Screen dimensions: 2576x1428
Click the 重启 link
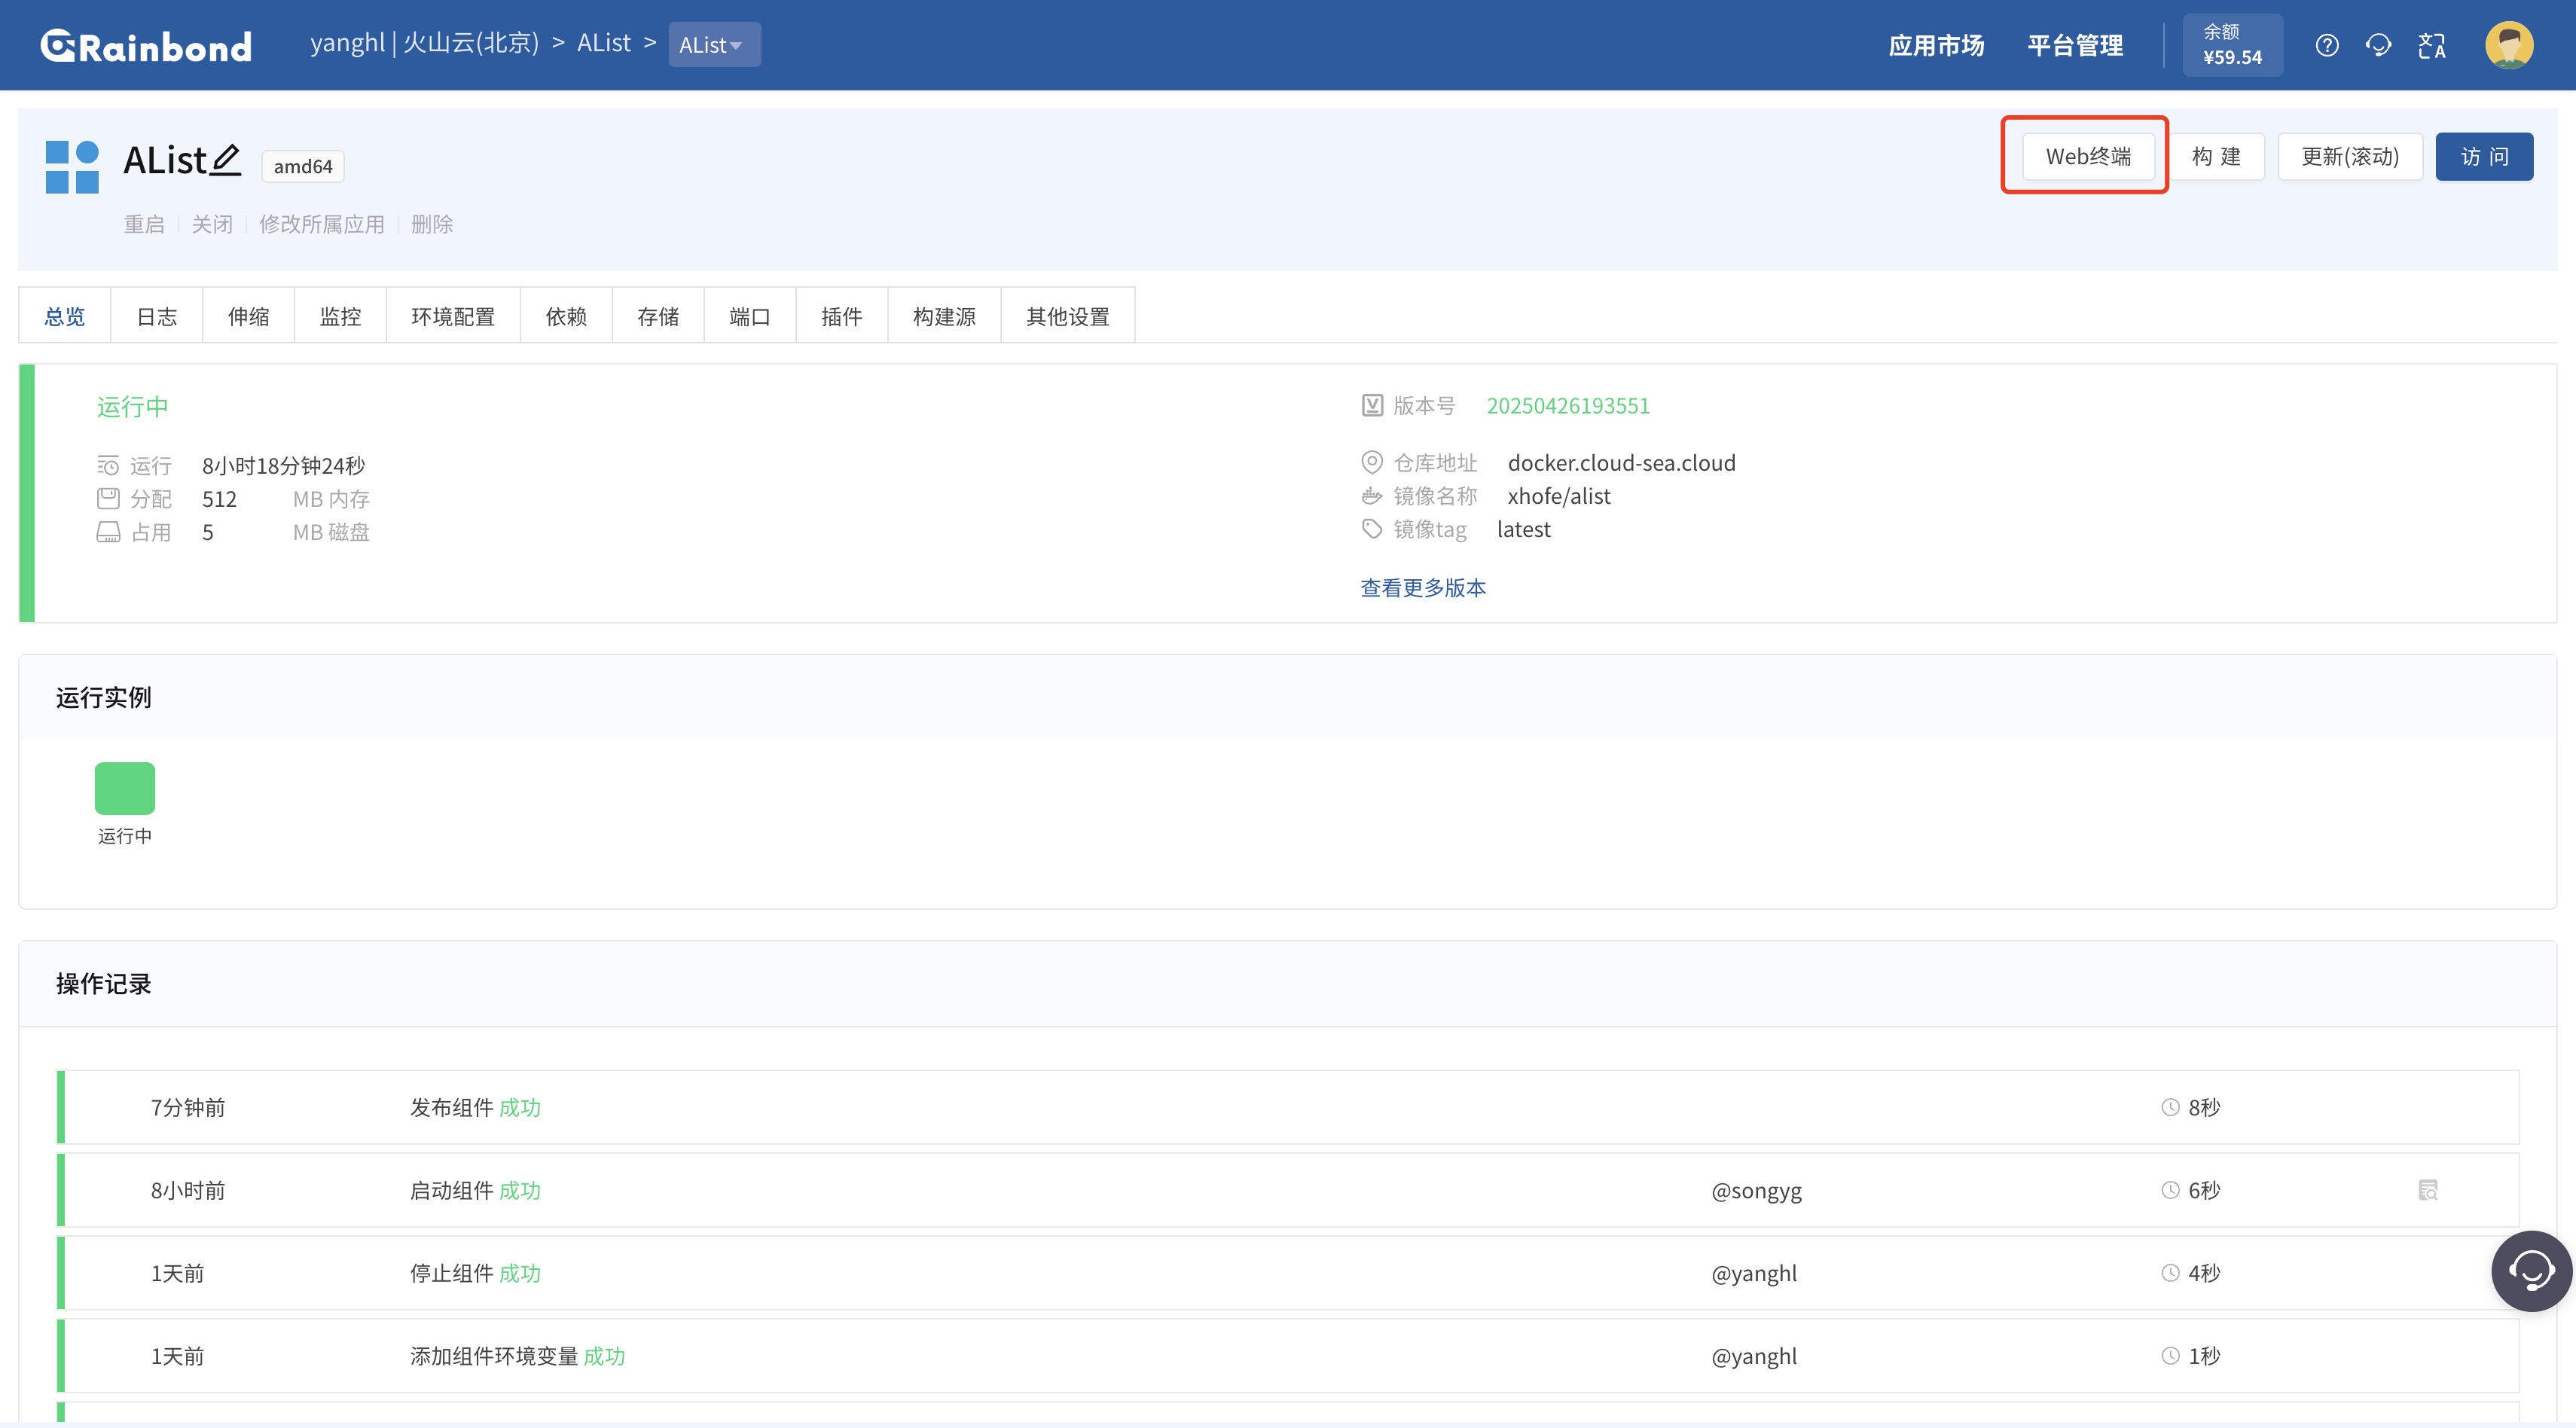coord(144,224)
